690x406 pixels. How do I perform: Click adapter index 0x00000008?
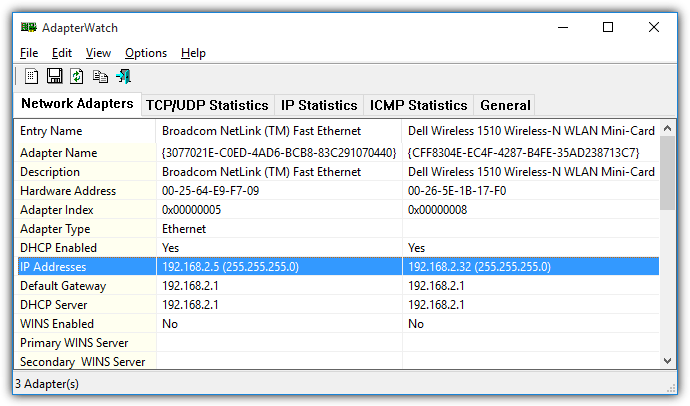(437, 210)
